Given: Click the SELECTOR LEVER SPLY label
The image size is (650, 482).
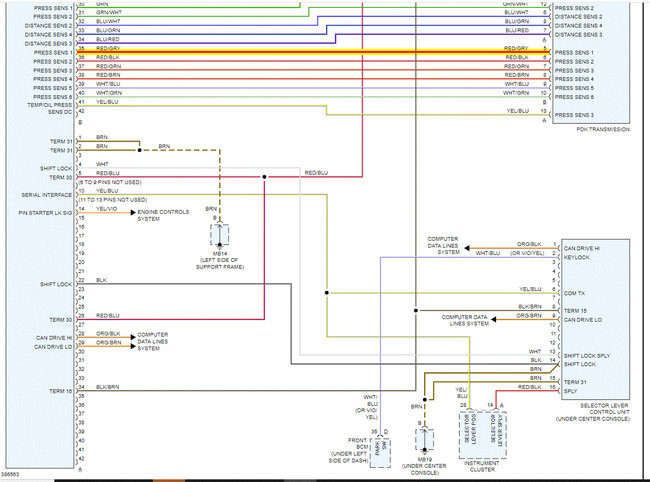Looking at the screenshot, I should click(x=496, y=430).
